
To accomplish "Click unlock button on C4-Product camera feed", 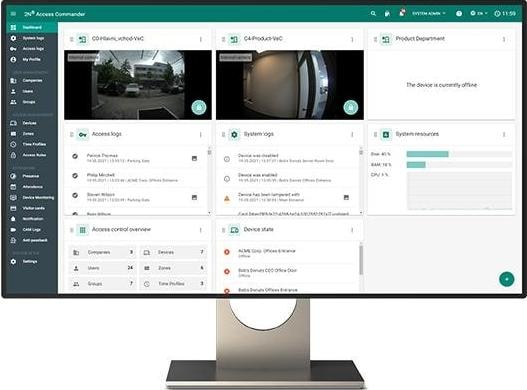I will [x=351, y=107].
